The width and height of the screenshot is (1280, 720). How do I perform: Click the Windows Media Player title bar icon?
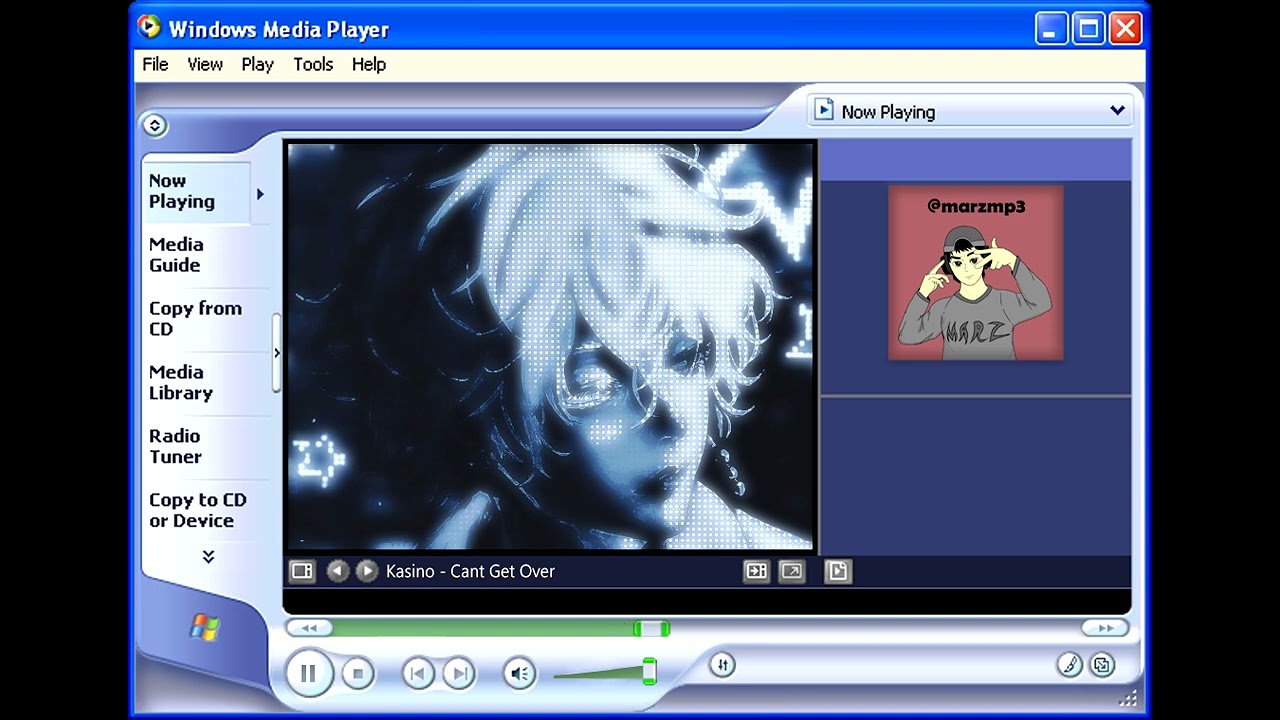pyautogui.click(x=150, y=28)
